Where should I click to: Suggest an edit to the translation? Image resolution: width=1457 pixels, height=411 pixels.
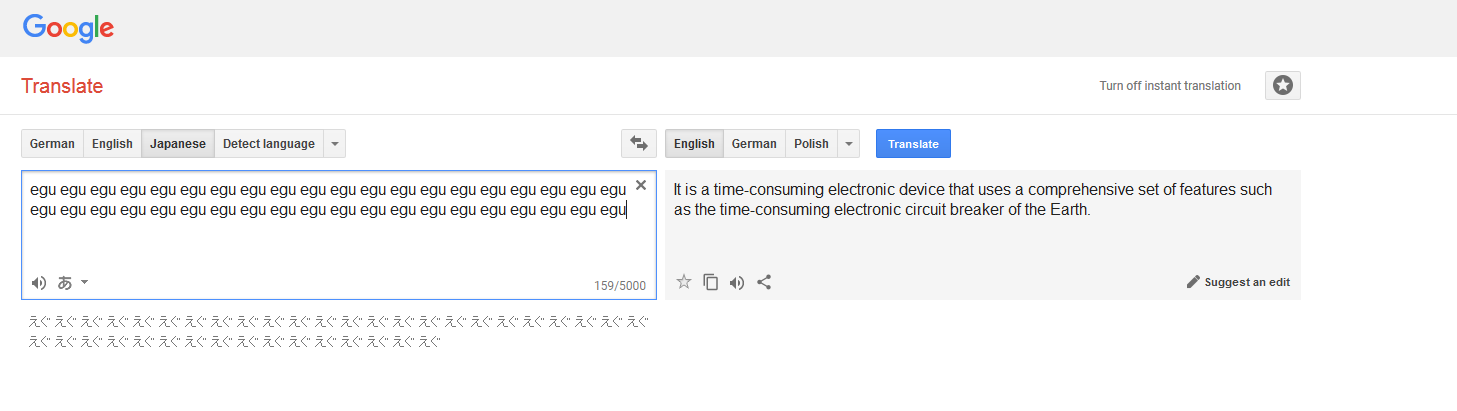pos(1238,282)
